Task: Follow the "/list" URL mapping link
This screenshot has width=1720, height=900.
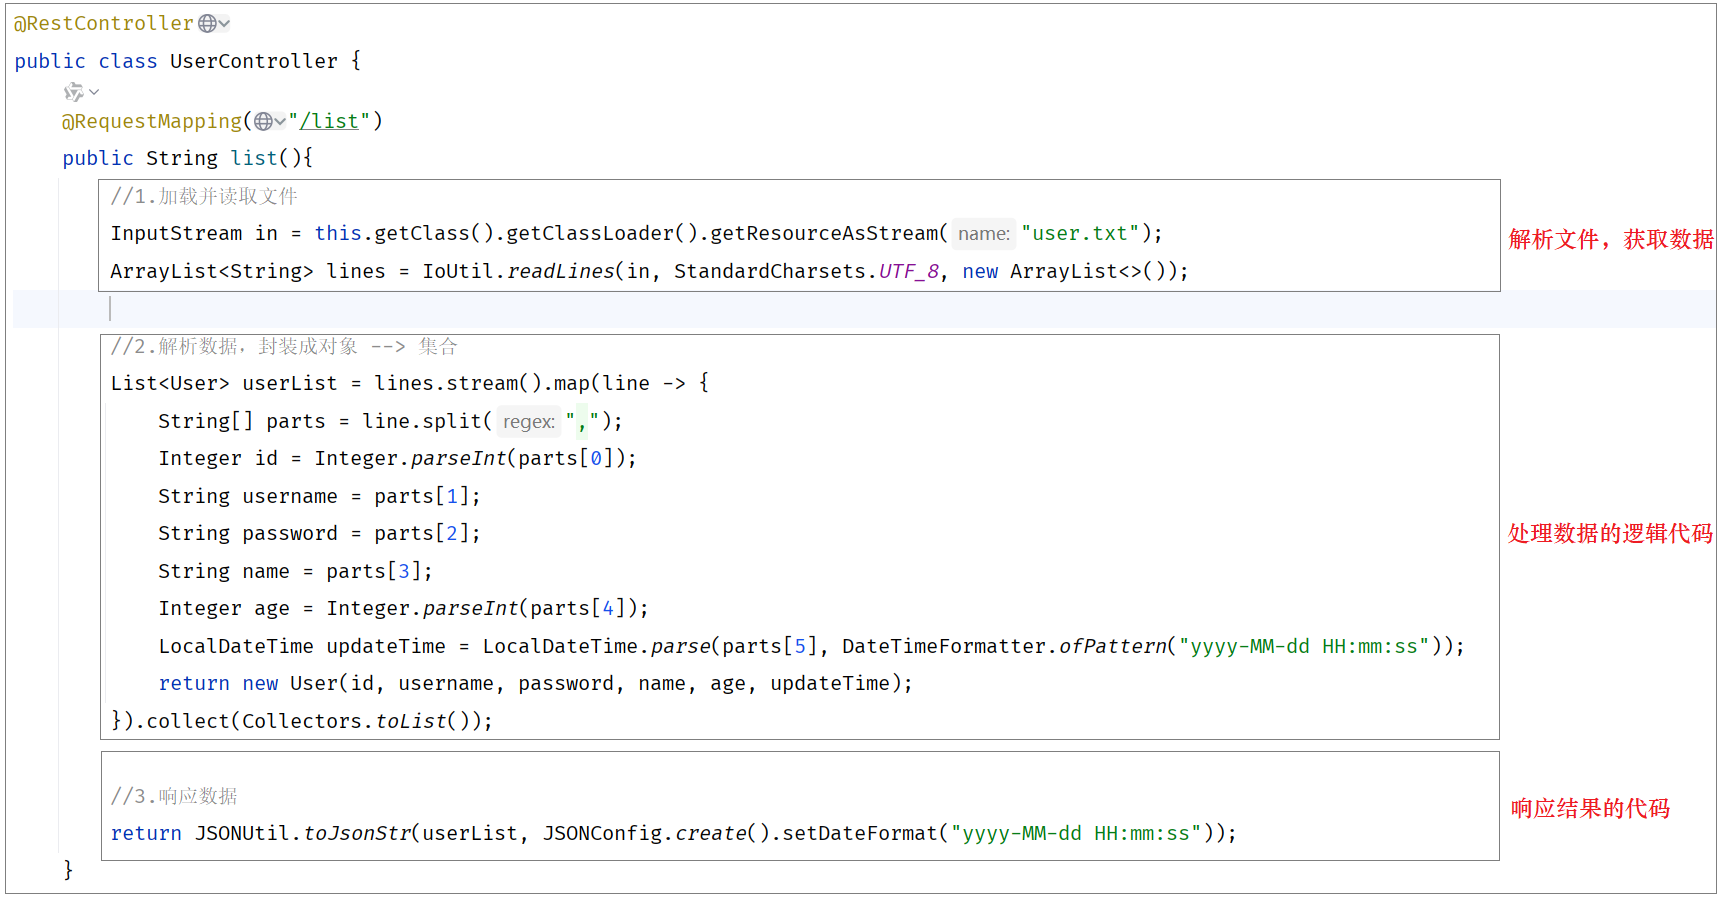Action: pyautogui.click(x=329, y=121)
